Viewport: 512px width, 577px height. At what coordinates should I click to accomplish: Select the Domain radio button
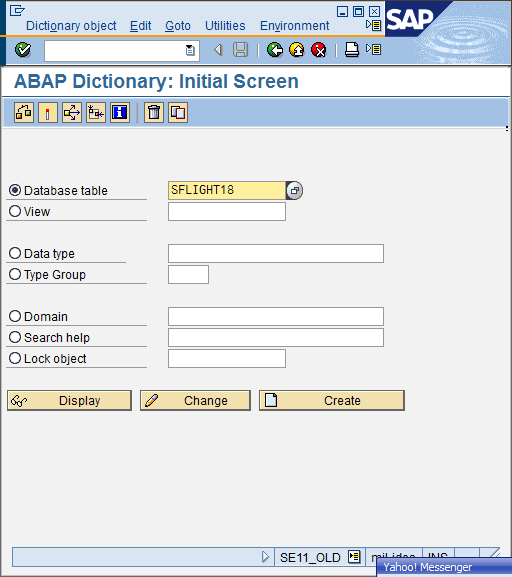[15, 316]
